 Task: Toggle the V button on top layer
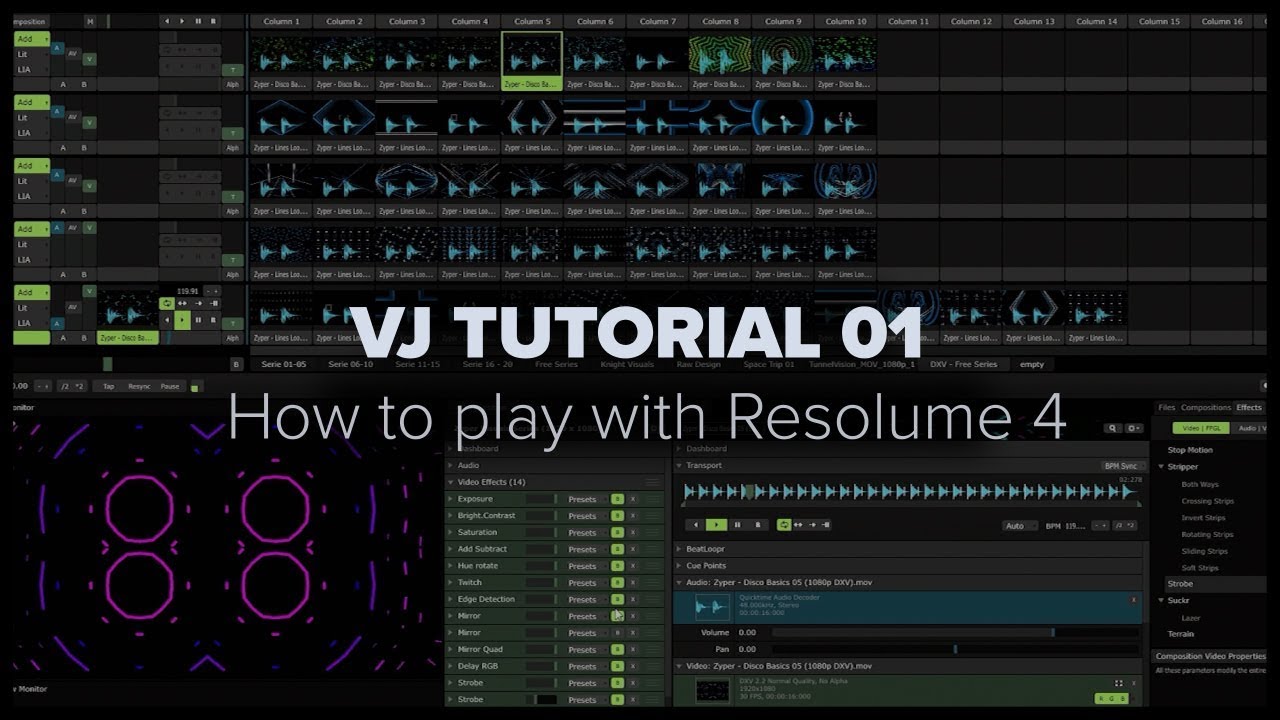point(89,59)
